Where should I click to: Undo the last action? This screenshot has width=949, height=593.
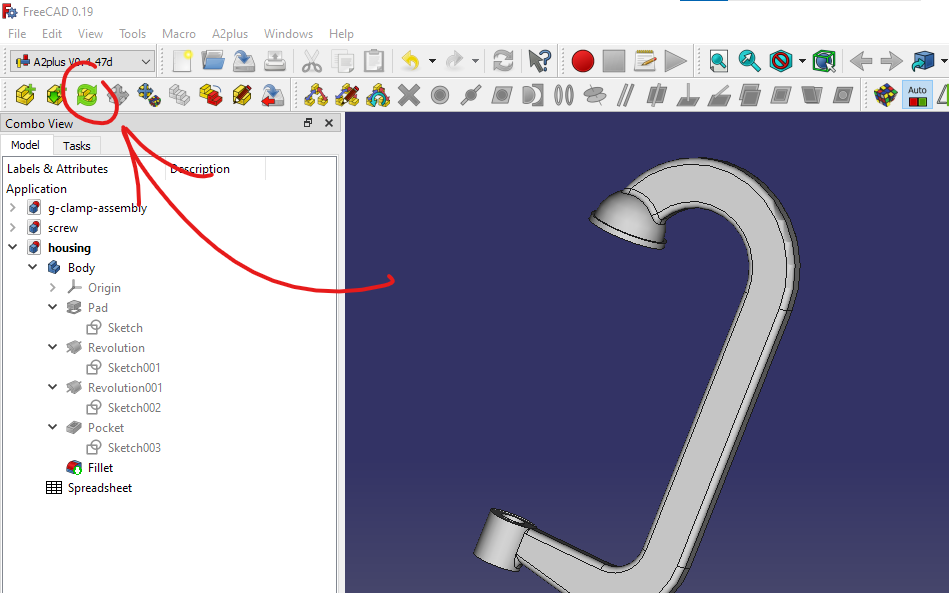(411, 61)
